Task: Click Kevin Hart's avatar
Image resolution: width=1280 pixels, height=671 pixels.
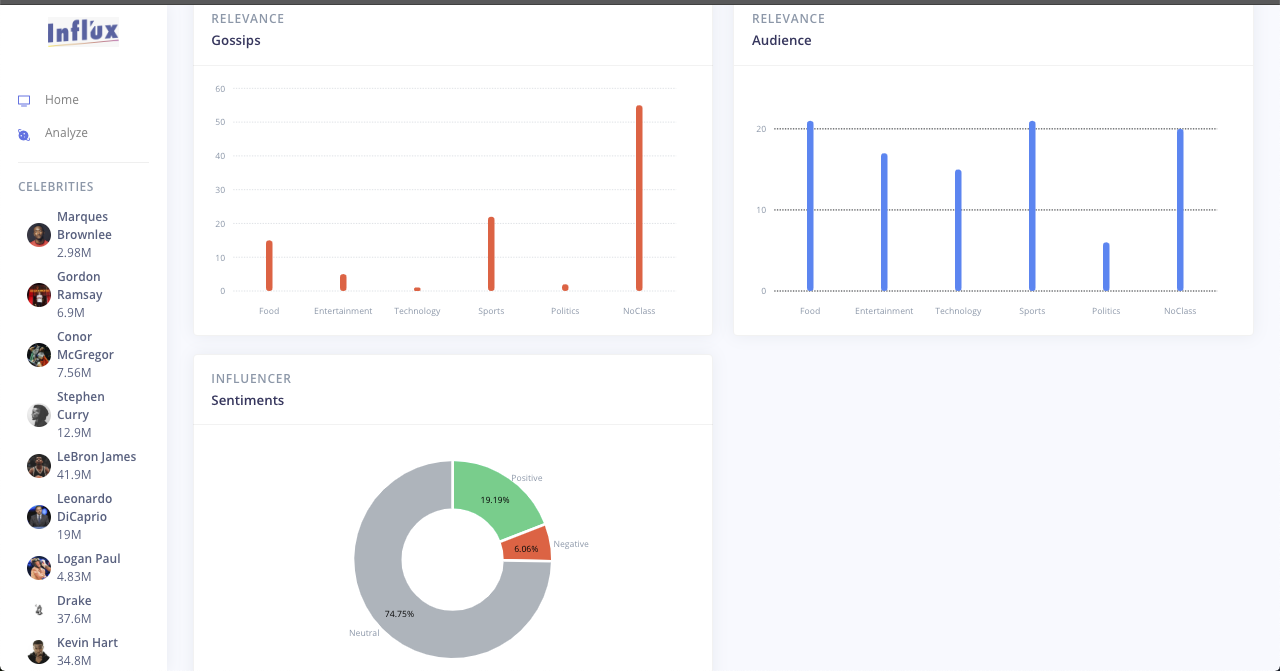Action: click(39, 652)
